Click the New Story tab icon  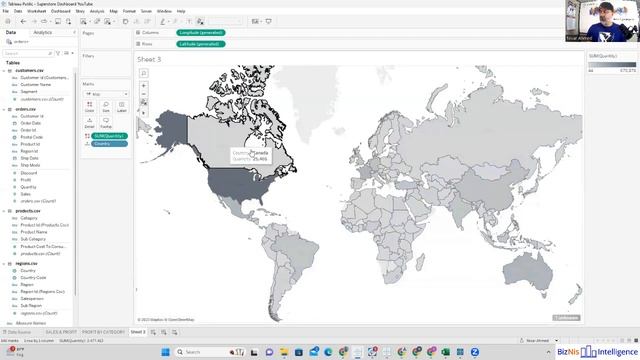174,332
